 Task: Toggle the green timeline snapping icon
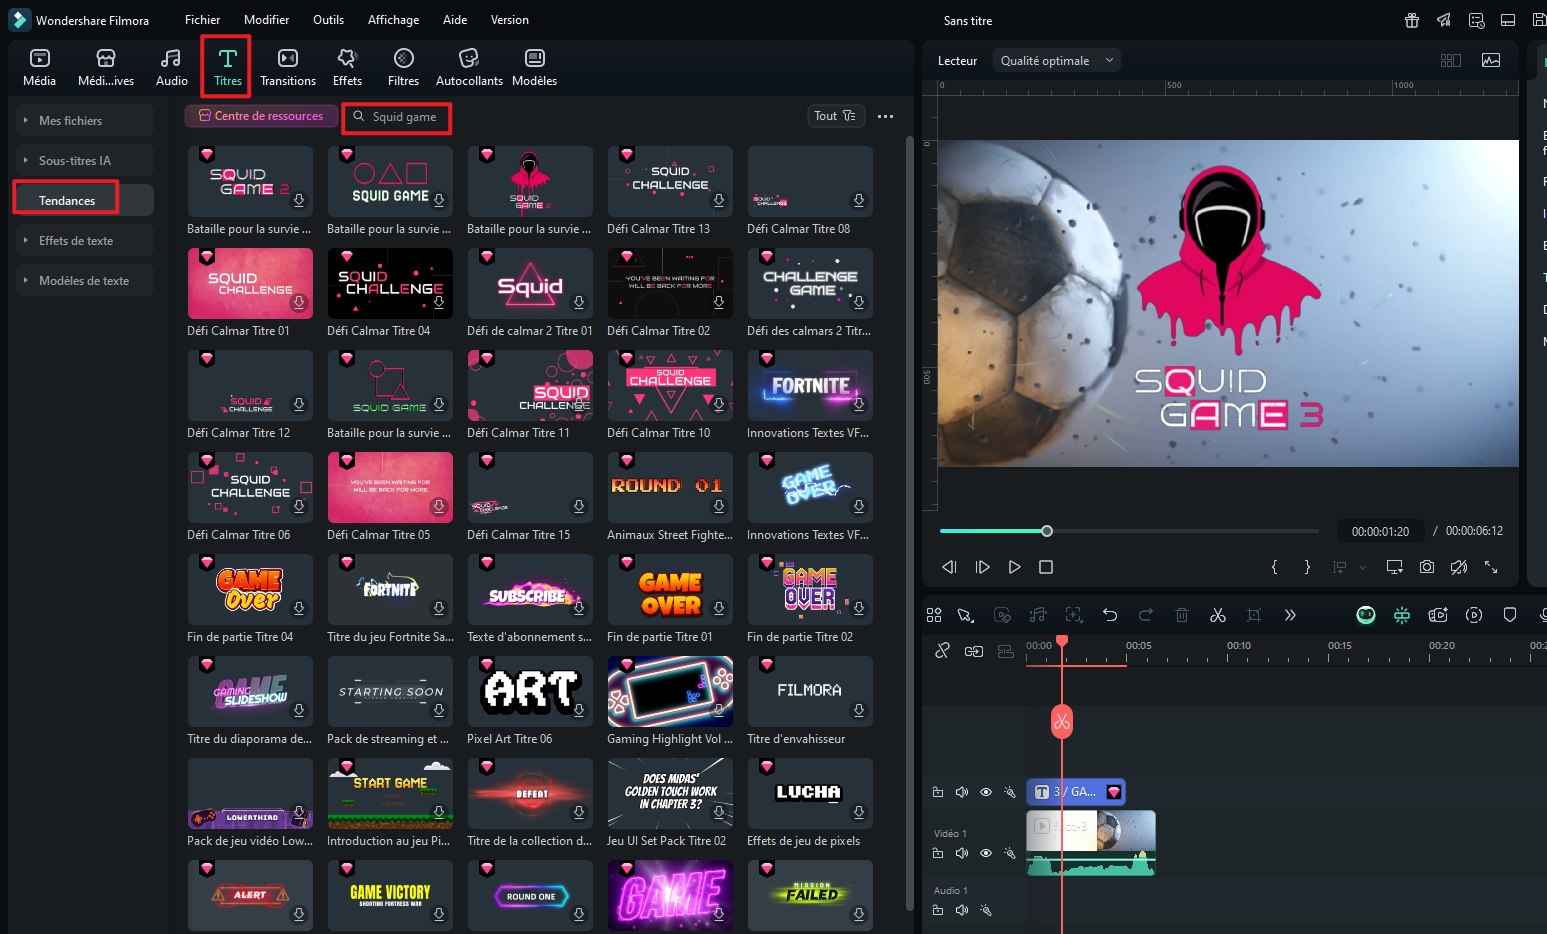[1402, 615]
